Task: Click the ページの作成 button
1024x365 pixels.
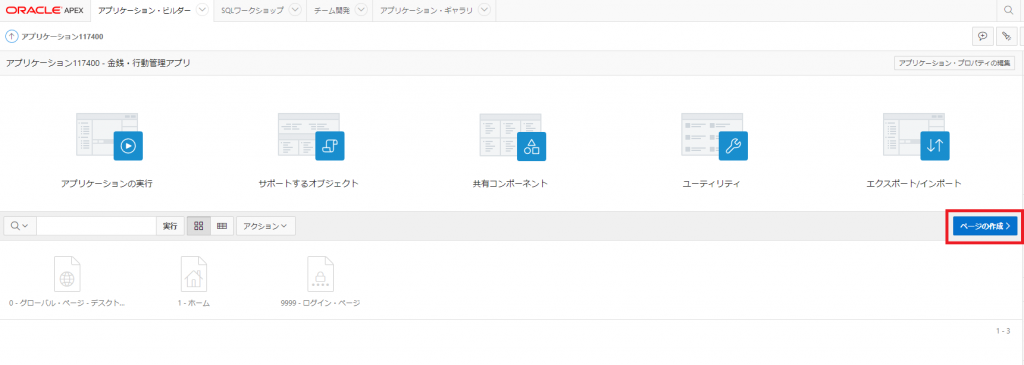Action: [985, 225]
